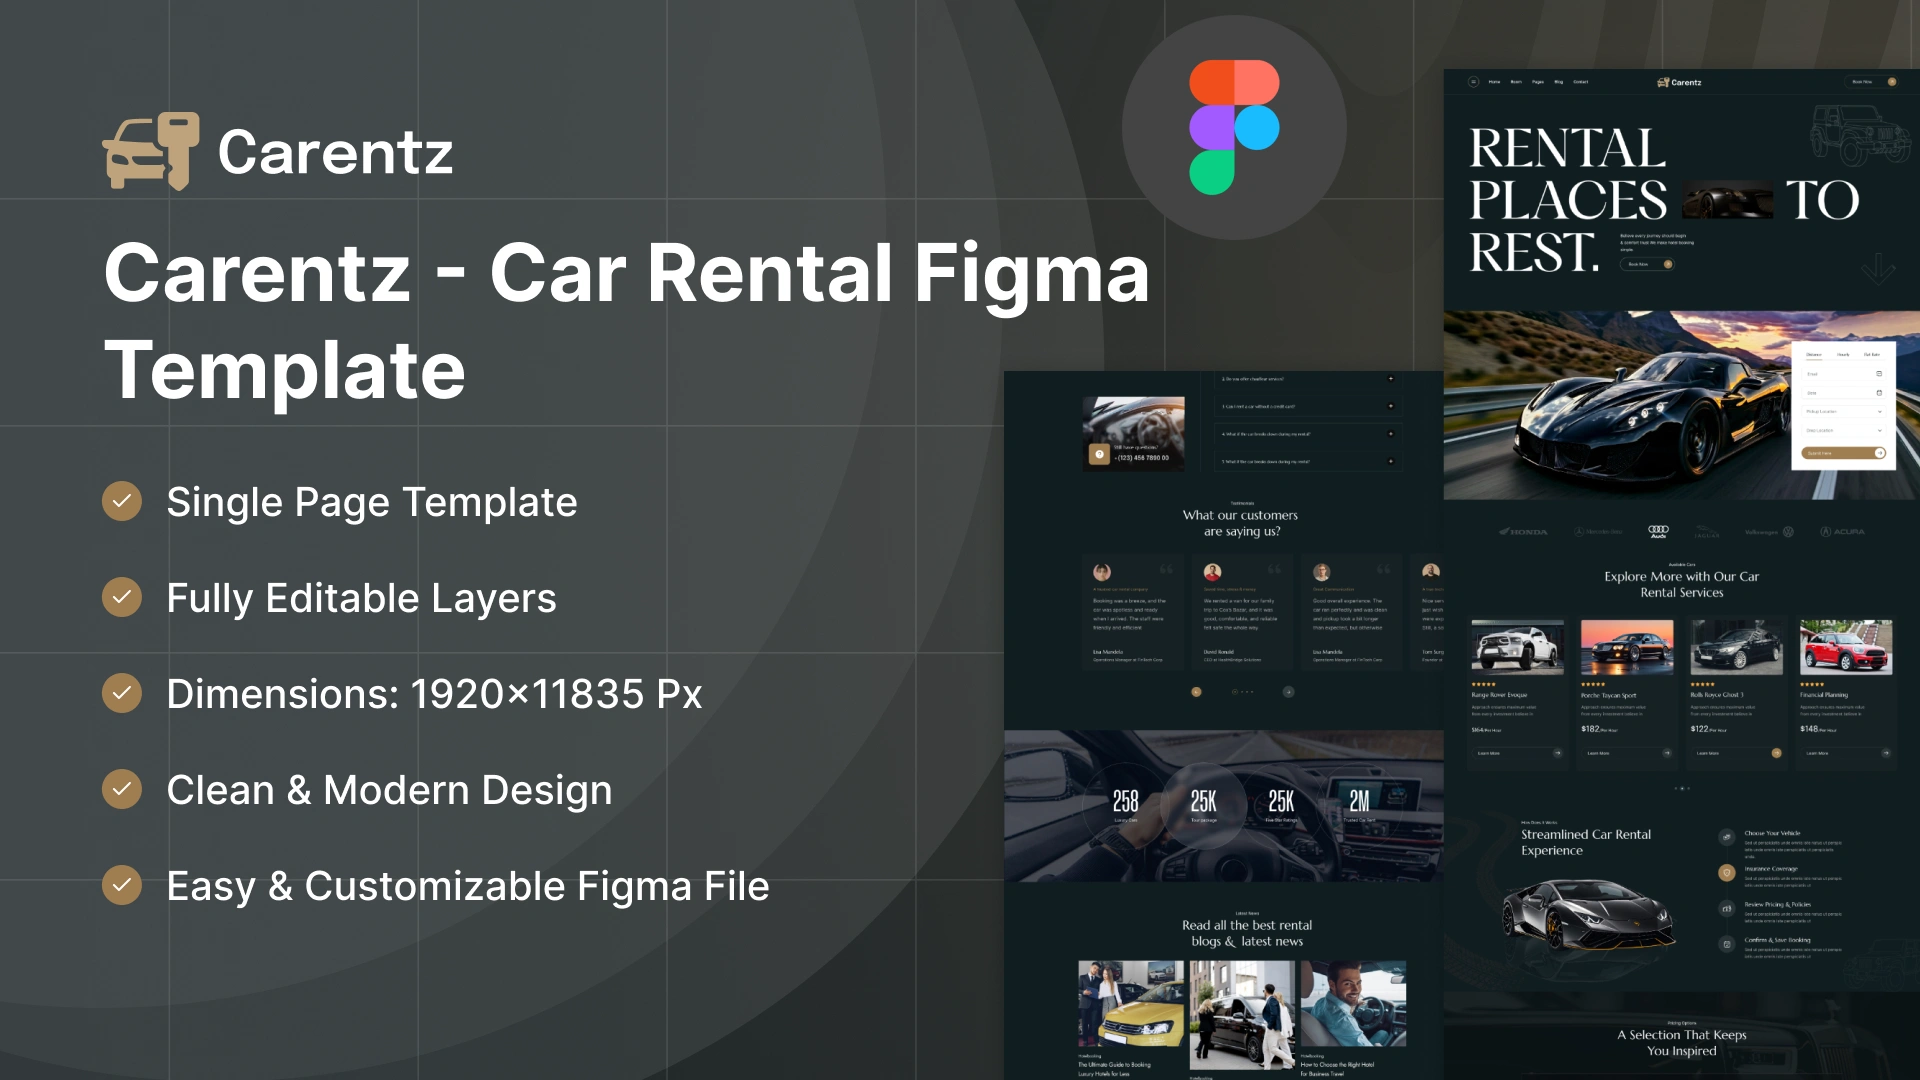Open the hamburger menu in the preview header

click(1473, 82)
